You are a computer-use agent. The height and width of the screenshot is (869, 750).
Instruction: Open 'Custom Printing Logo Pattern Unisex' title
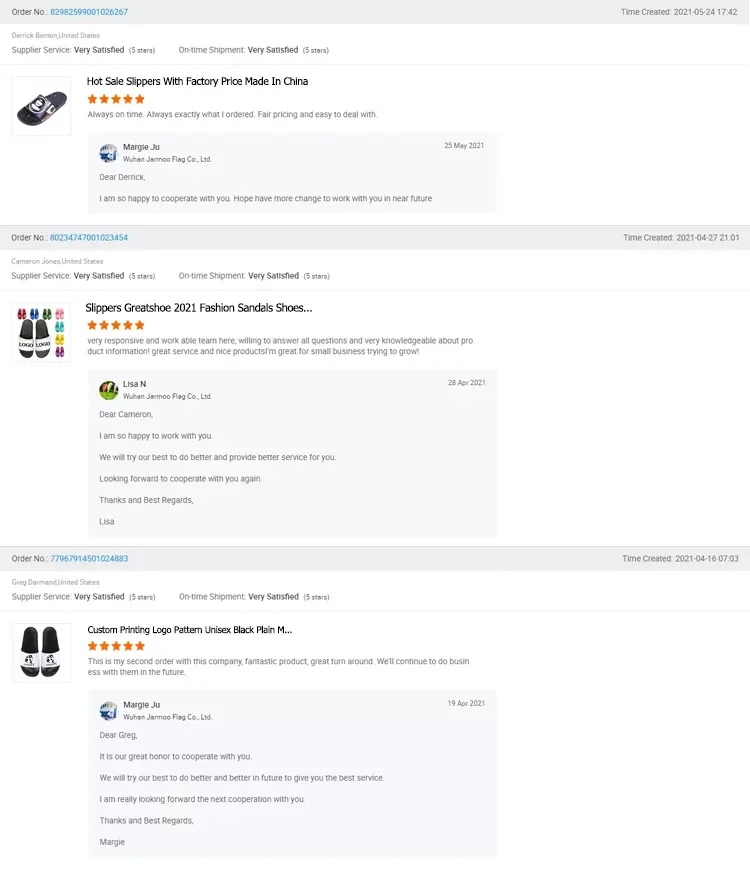point(190,630)
